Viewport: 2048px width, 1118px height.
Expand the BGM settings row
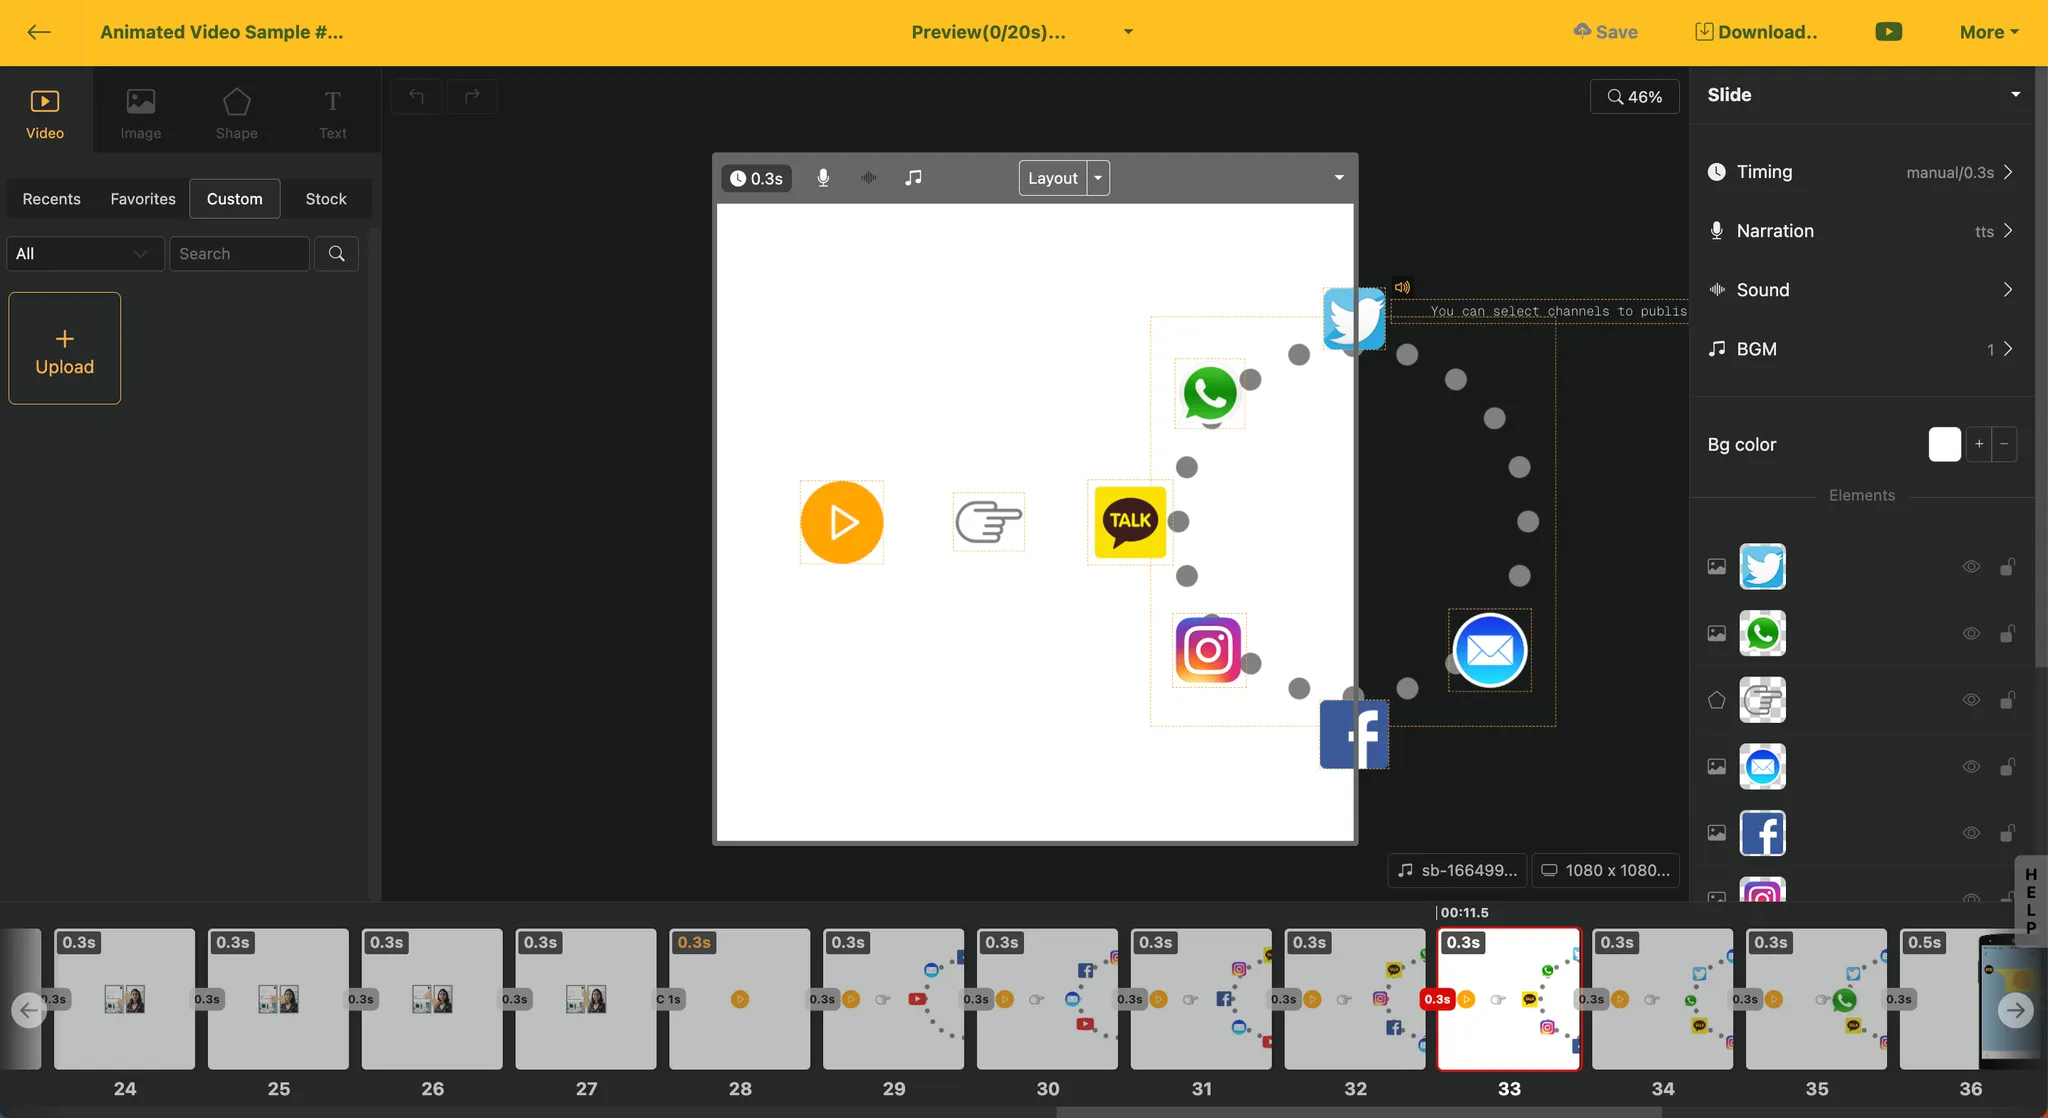tap(1861, 349)
